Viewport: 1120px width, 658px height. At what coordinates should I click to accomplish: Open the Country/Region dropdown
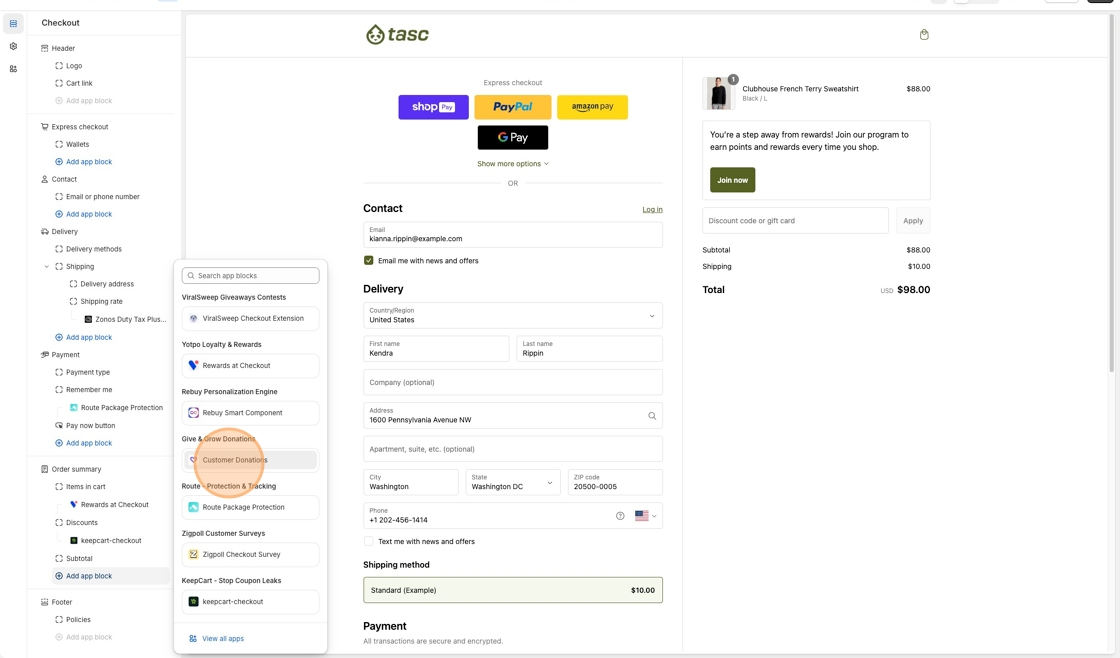(513, 315)
